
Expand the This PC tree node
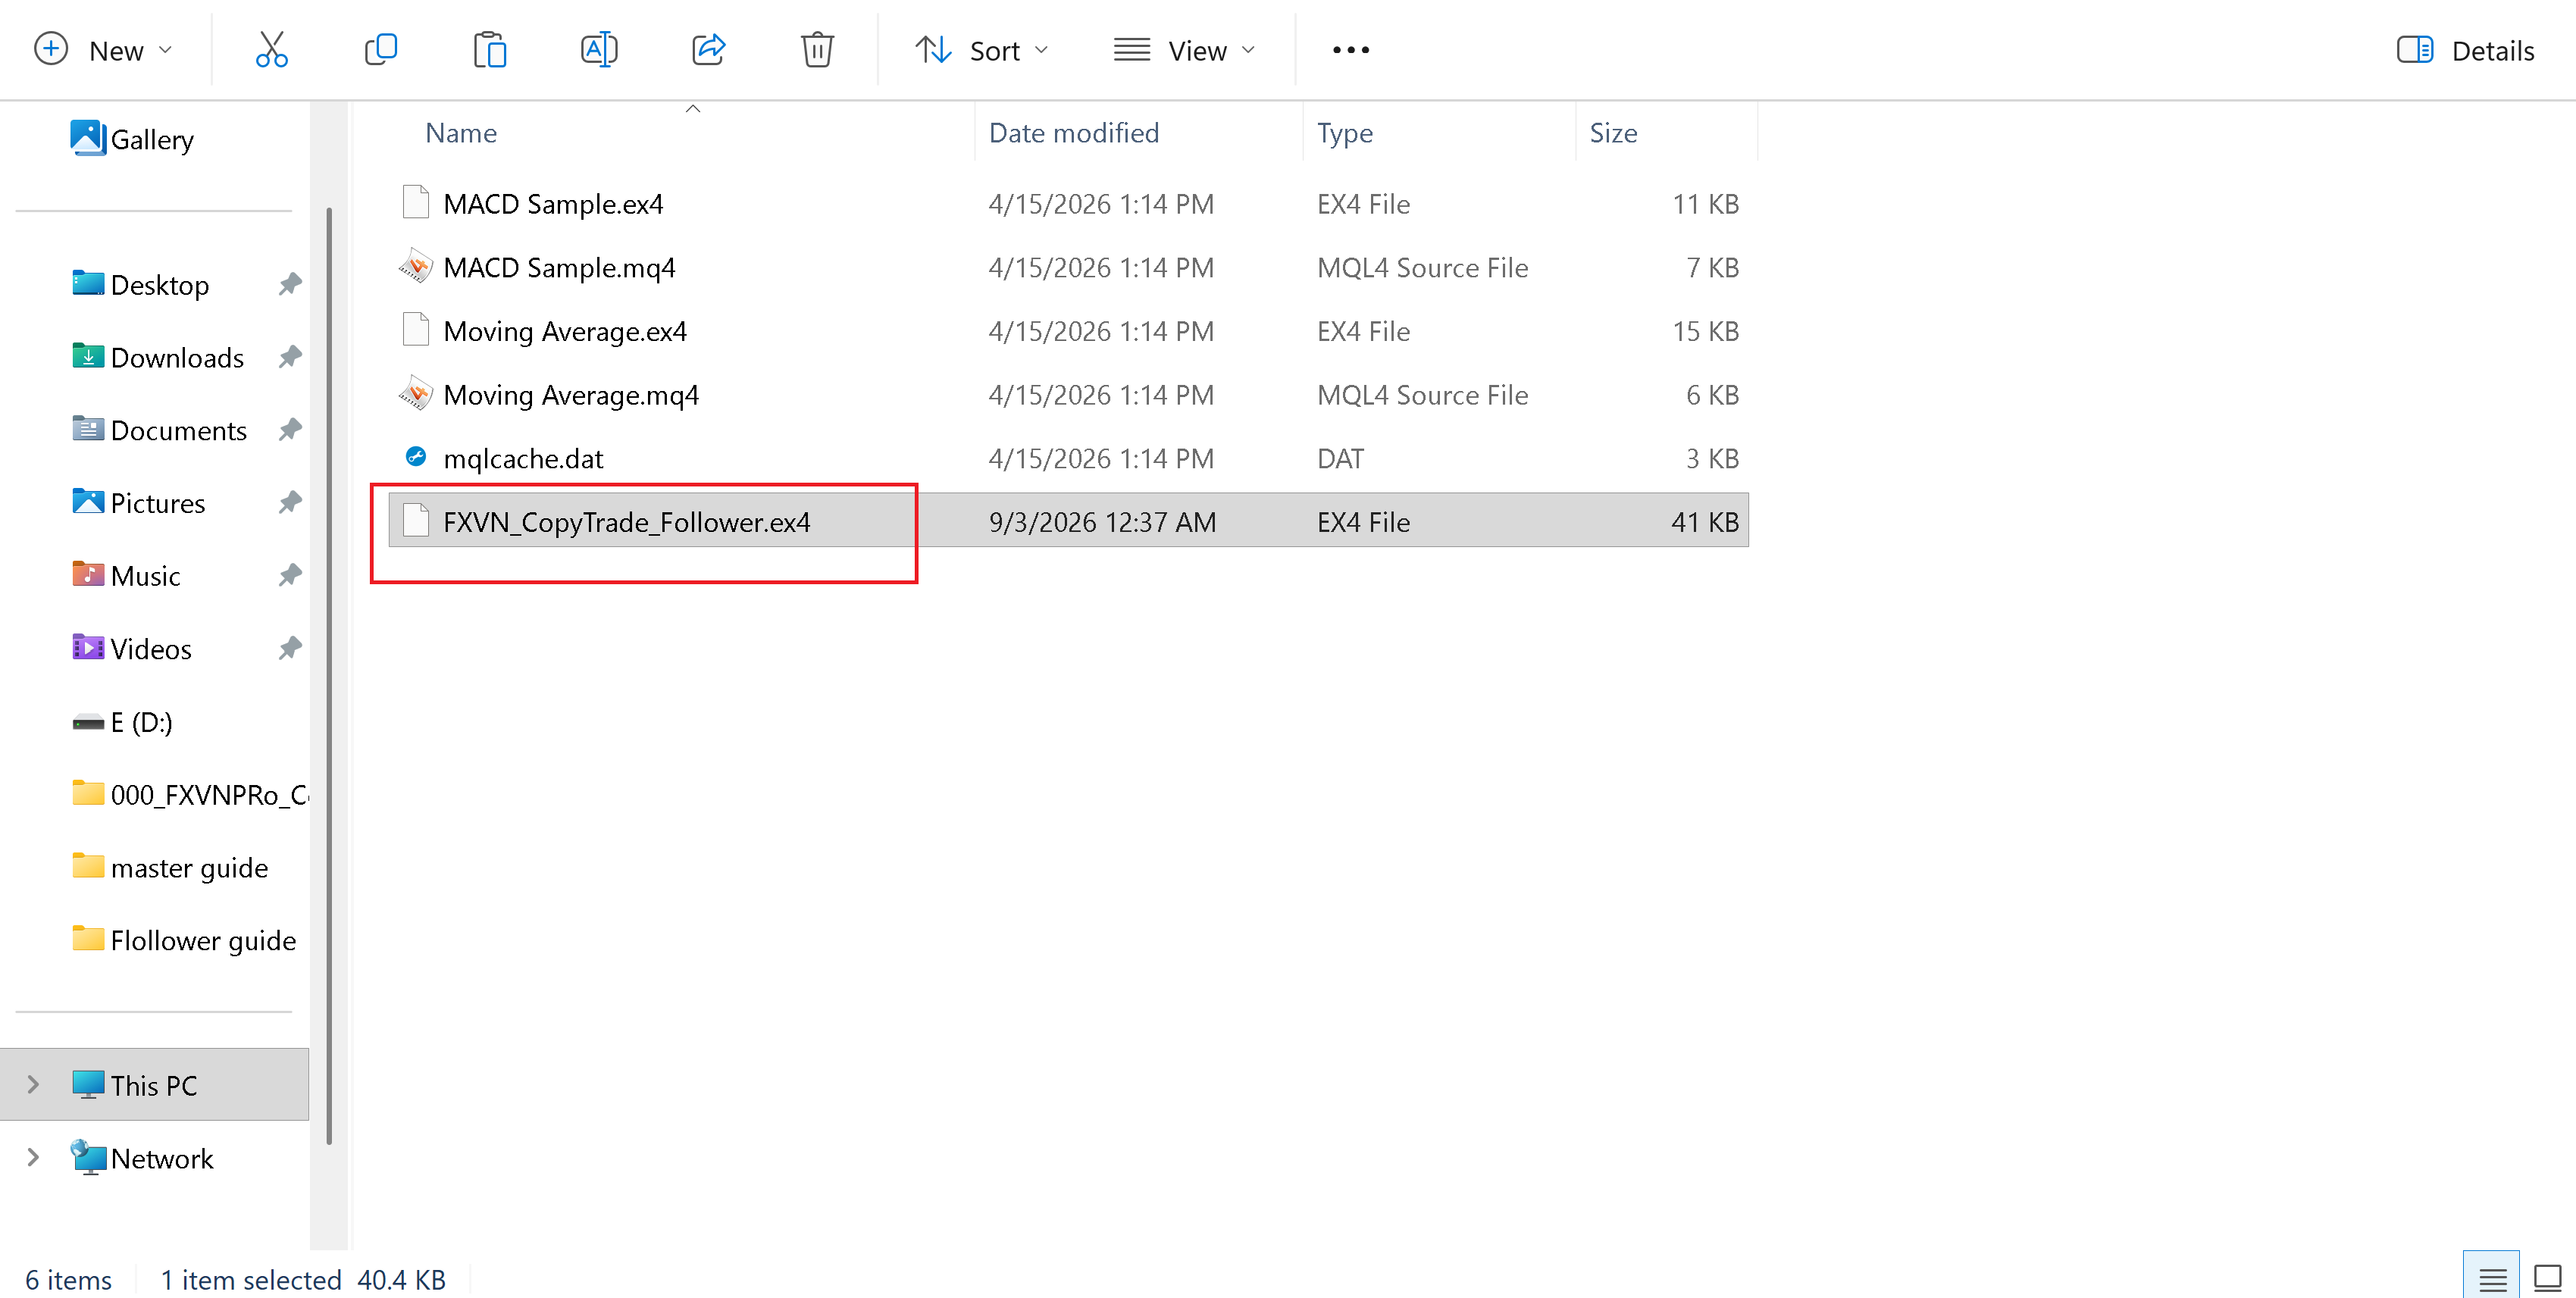click(33, 1084)
